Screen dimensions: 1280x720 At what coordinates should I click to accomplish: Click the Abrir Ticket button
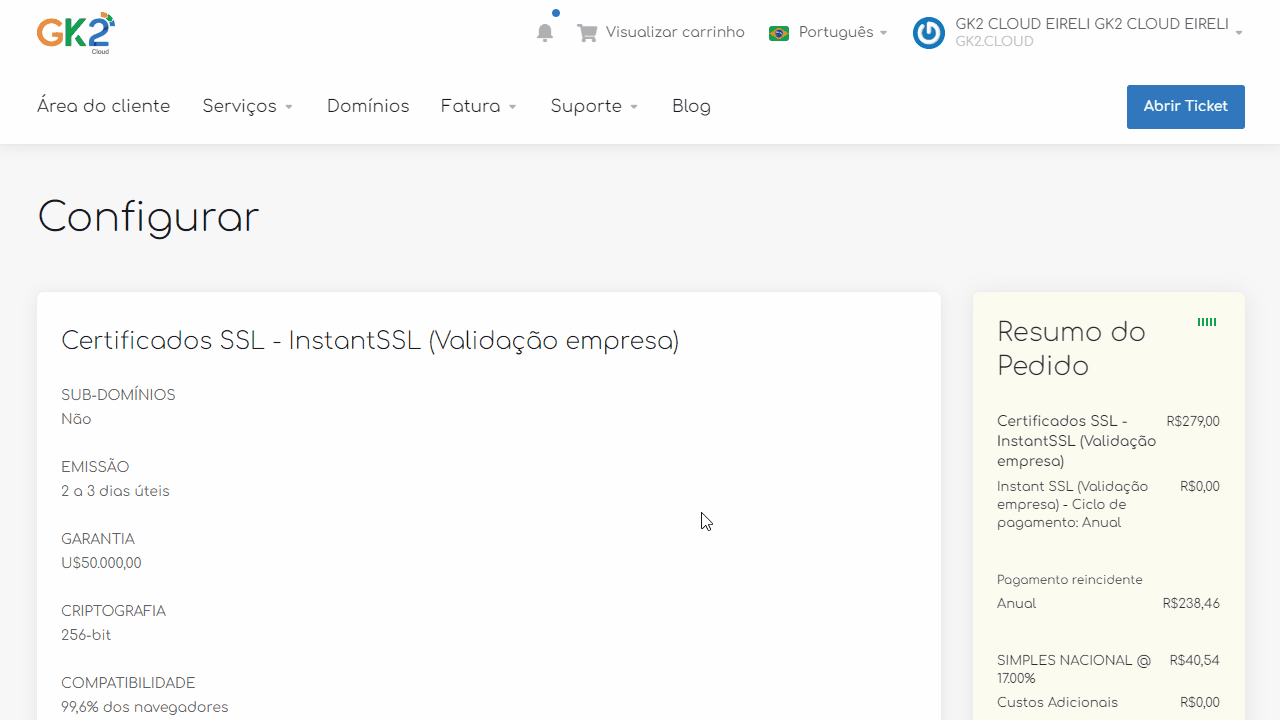coord(1186,107)
